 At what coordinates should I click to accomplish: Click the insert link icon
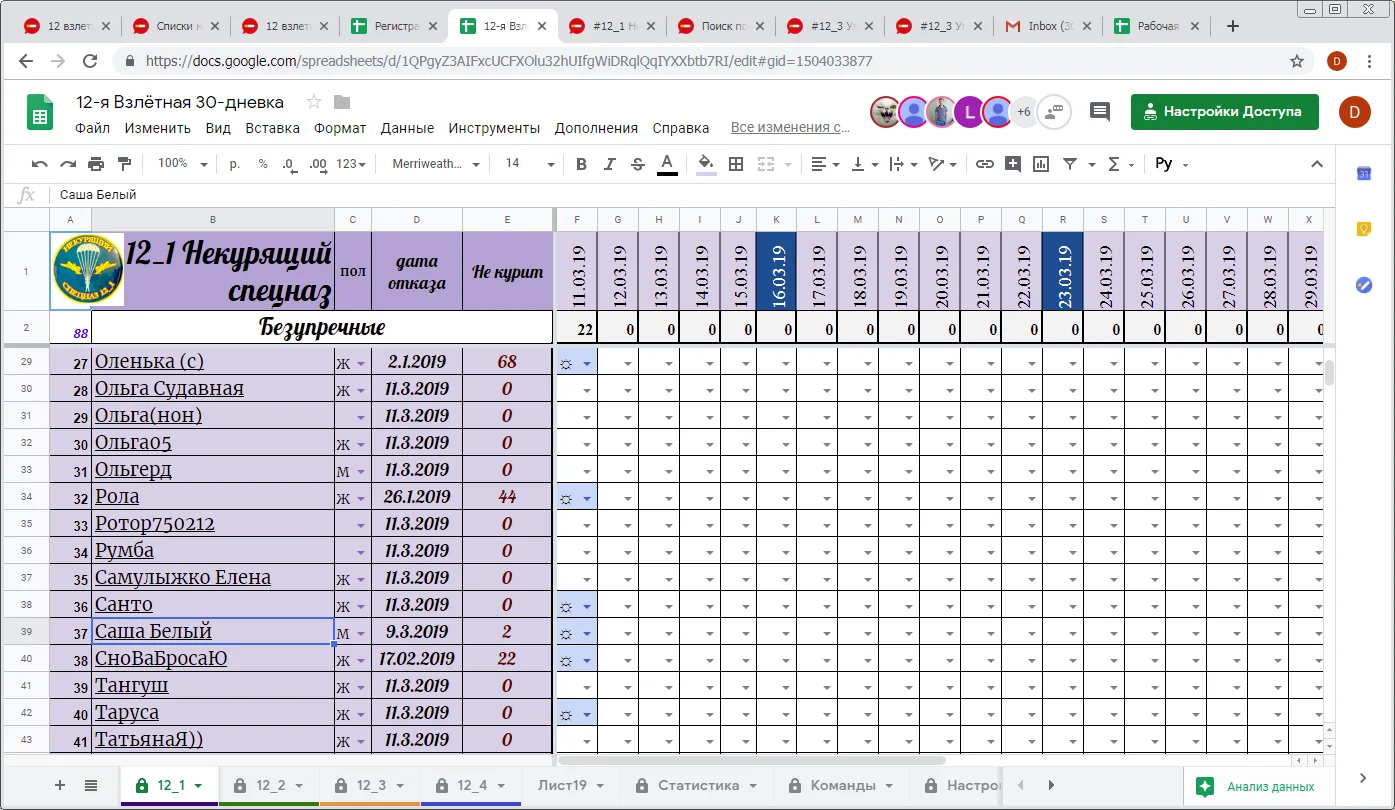point(985,164)
